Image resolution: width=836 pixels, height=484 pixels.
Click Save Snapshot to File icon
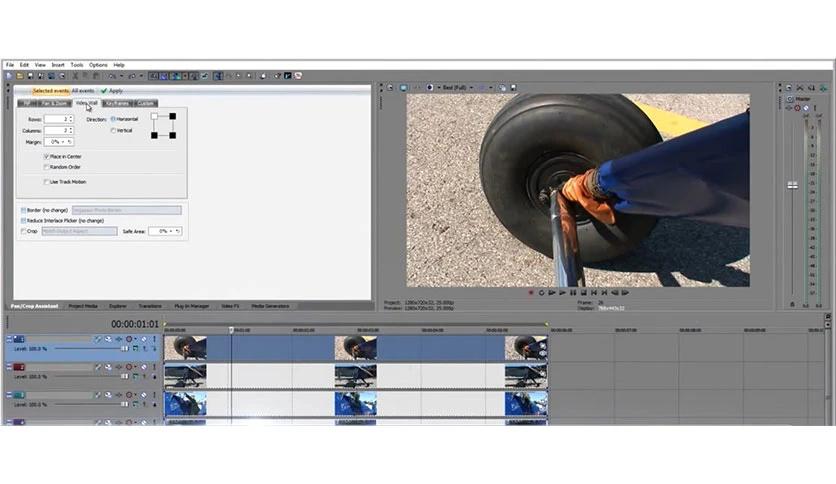tap(513, 87)
